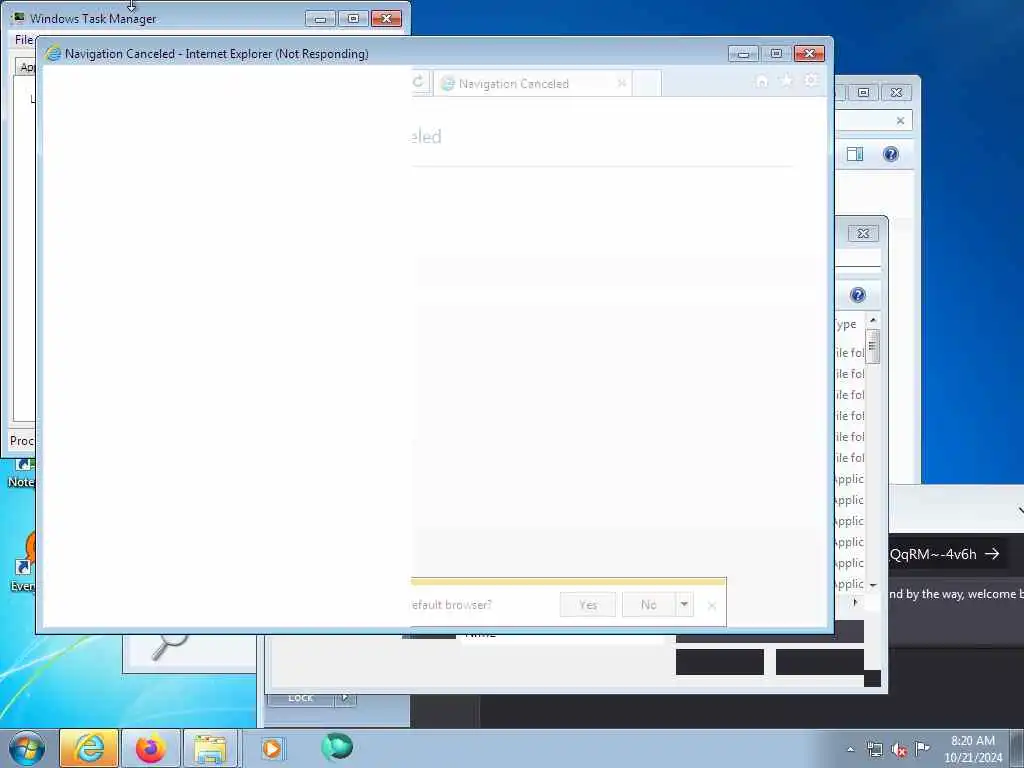Screen dimensions: 1024x768
Task: Click the scroll-down arrow in the file list
Action: 873,584
